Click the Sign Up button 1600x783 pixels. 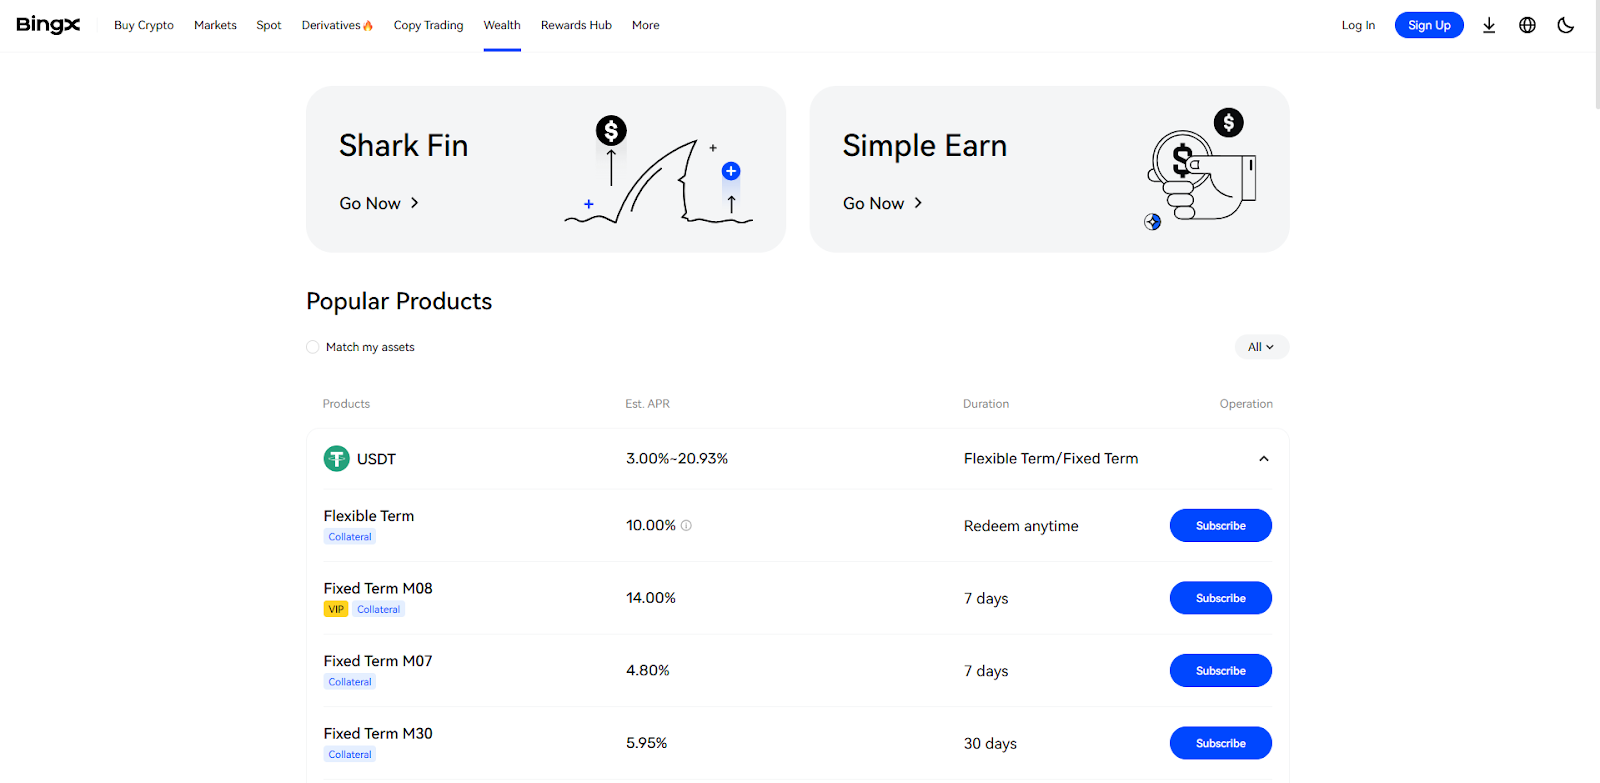[x=1429, y=25]
